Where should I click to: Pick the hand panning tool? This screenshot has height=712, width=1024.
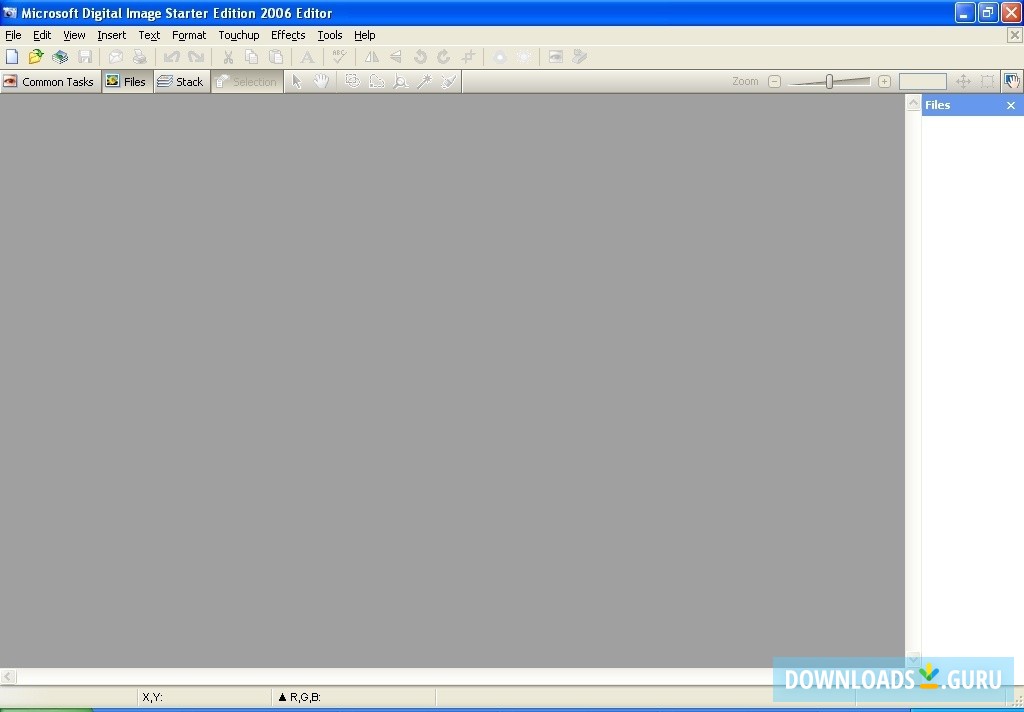click(320, 81)
